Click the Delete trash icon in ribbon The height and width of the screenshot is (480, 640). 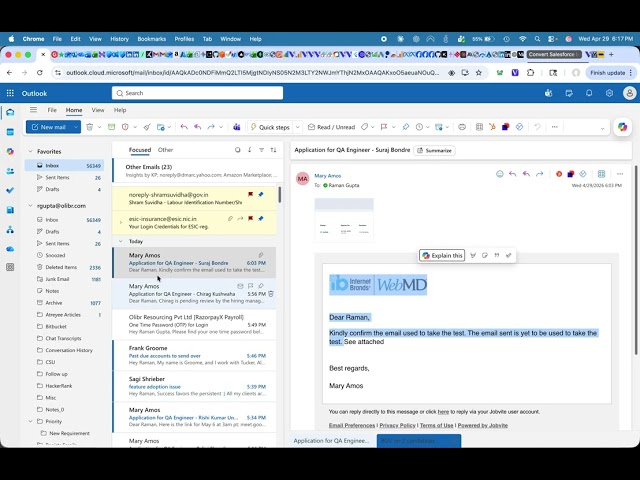89,127
